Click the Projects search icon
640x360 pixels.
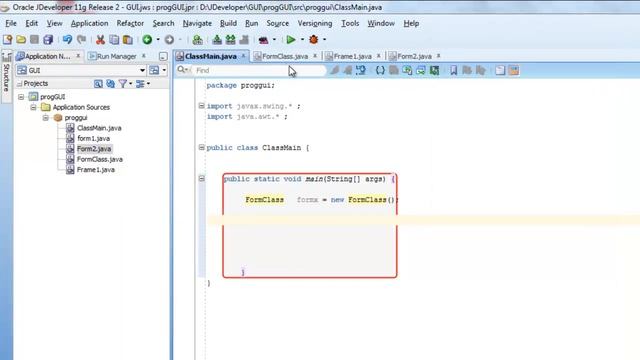coord(98,84)
